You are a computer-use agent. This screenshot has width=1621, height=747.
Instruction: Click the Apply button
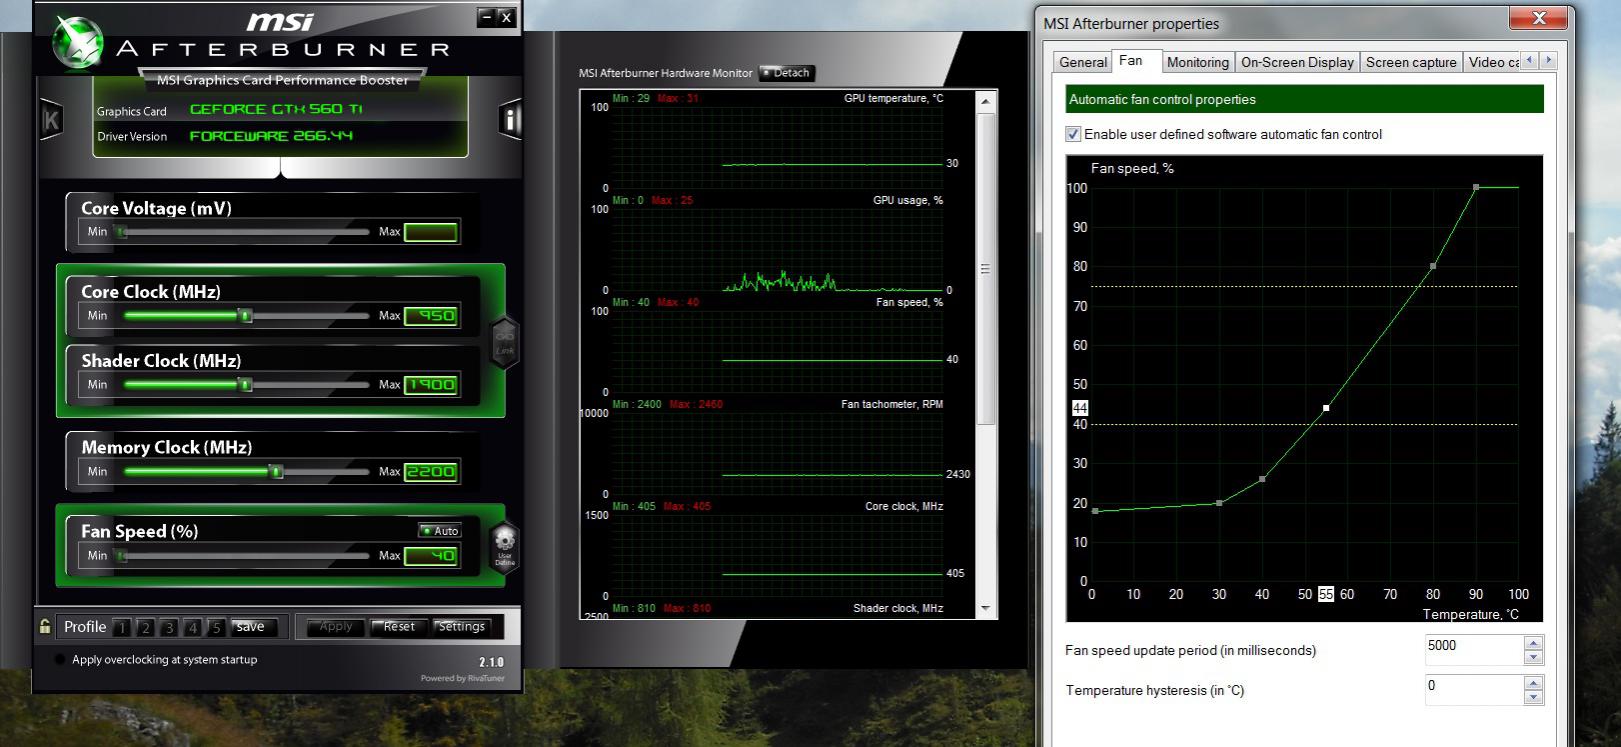click(x=336, y=627)
